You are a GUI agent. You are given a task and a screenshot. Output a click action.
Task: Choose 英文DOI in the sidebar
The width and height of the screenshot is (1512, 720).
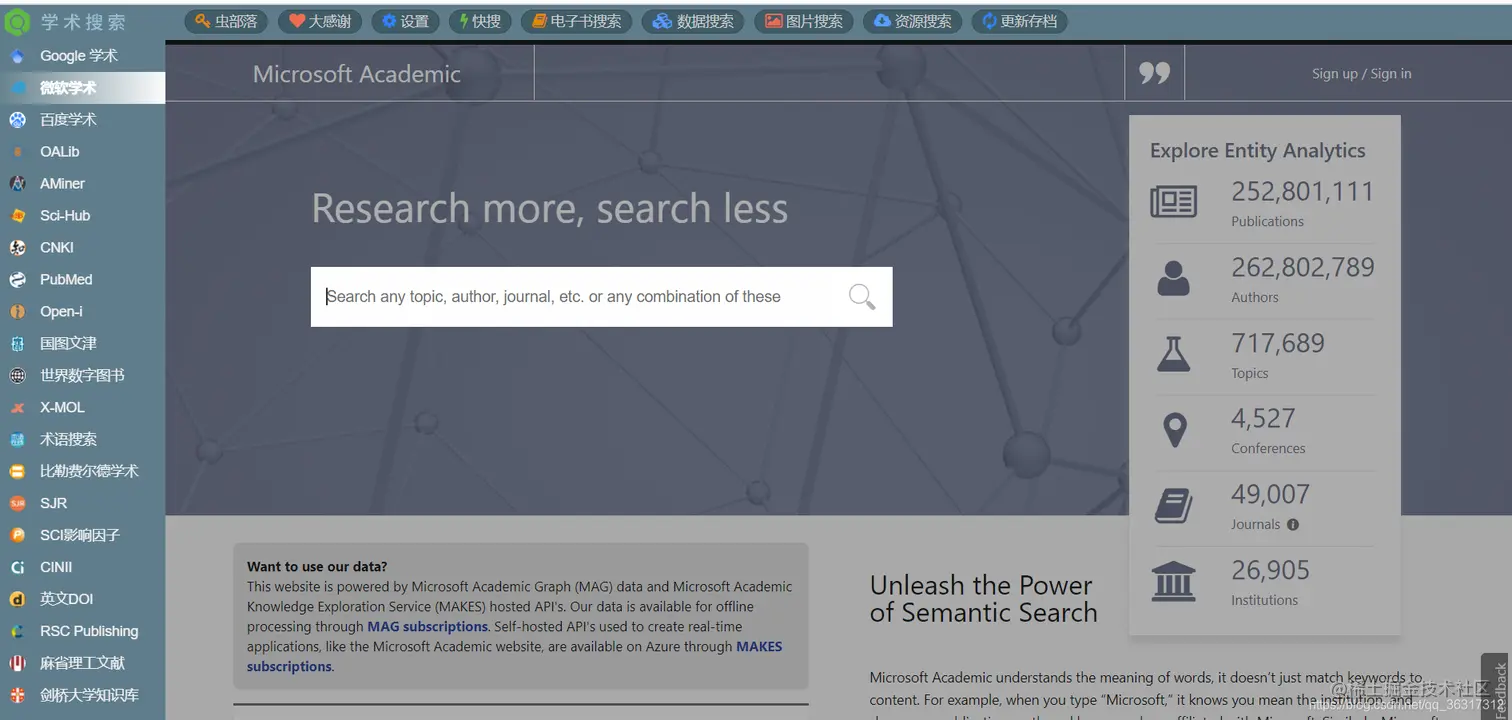point(82,599)
